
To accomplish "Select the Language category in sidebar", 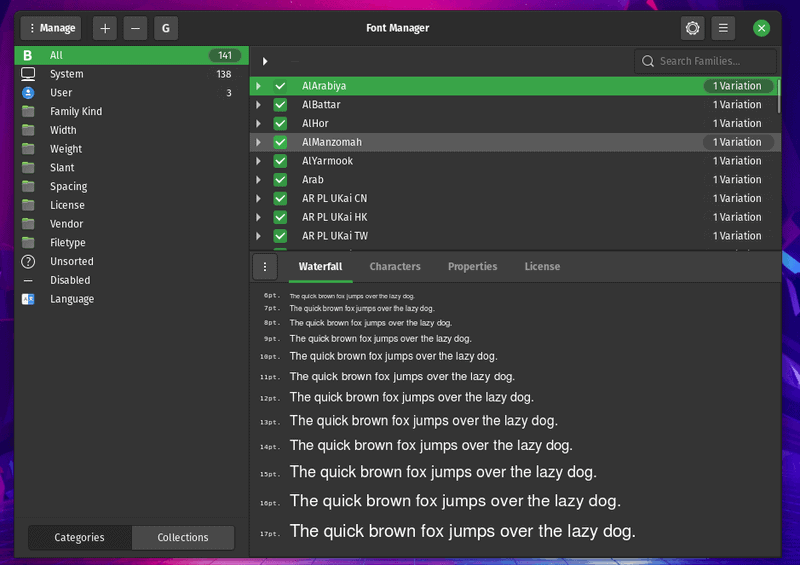I will (x=72, y=299).
